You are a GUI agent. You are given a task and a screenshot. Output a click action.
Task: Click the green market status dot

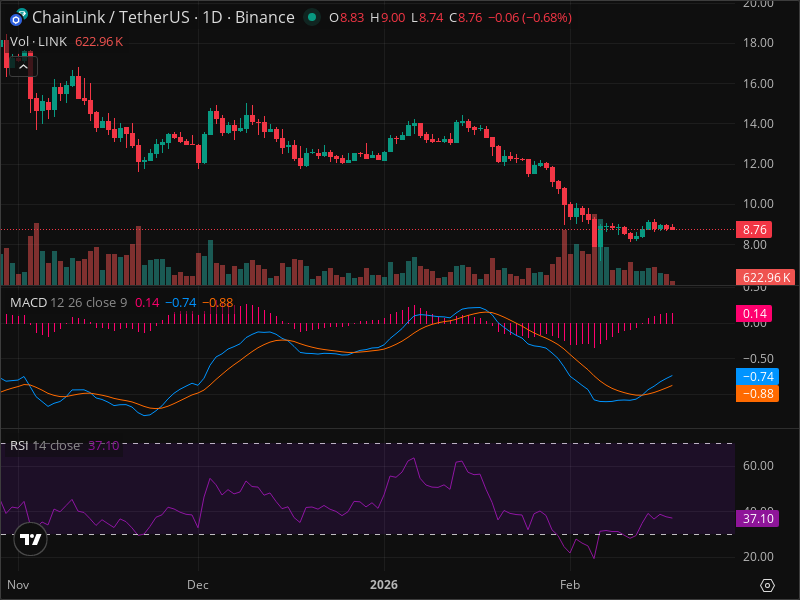pyautogui.click(x=311, y=17)
